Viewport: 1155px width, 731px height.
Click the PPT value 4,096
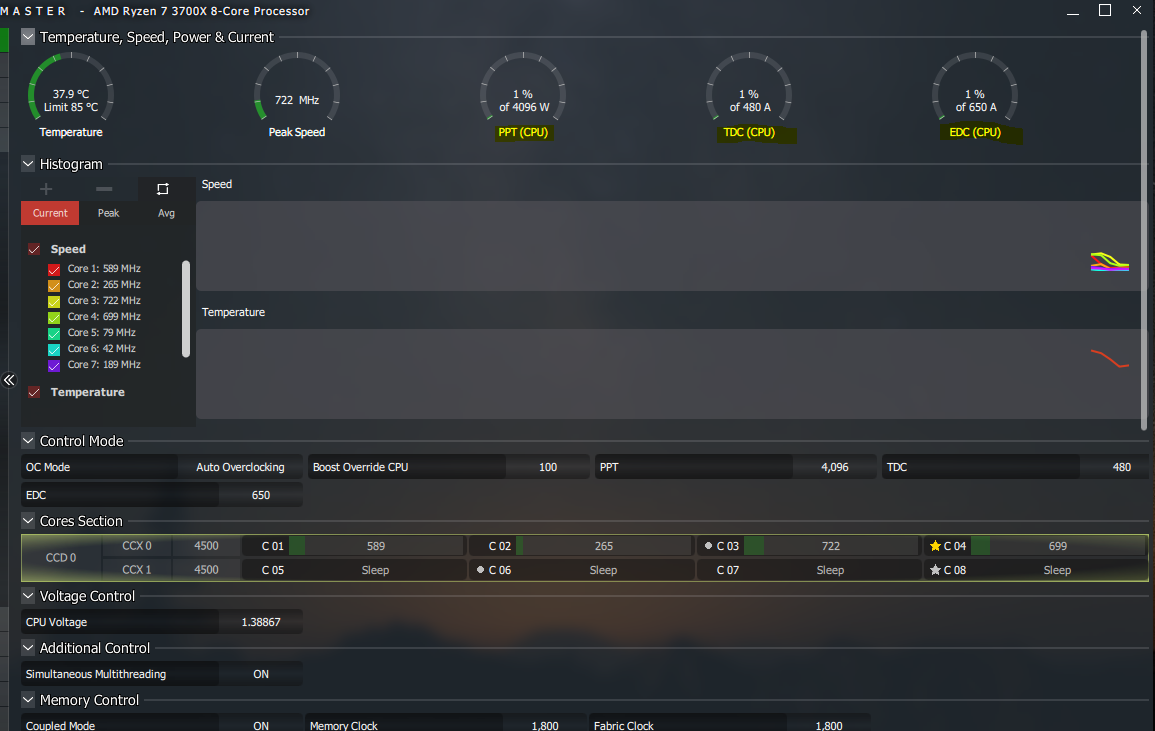pyautogui.click(x=835, y=467)
